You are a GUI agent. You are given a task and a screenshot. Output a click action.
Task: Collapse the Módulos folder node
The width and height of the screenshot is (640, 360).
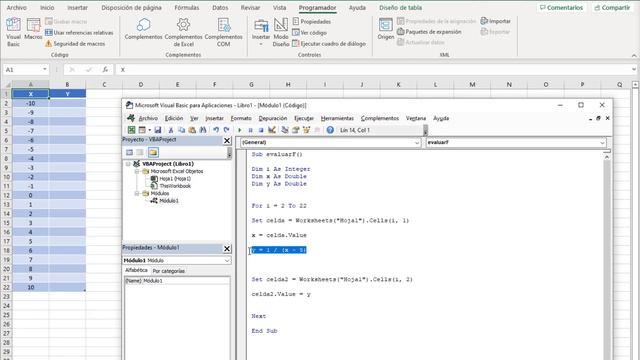tap(138, 193)
